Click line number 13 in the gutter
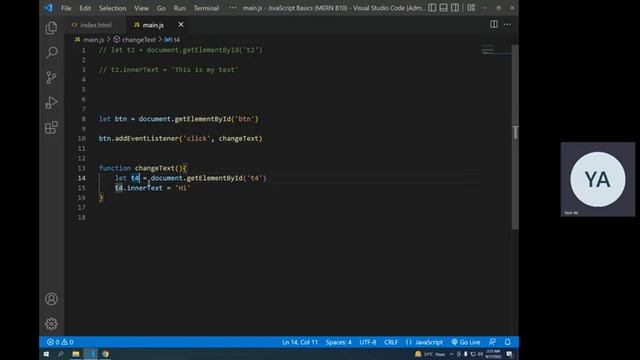Screen dimensions: 640x360 [x=82, y=168]
